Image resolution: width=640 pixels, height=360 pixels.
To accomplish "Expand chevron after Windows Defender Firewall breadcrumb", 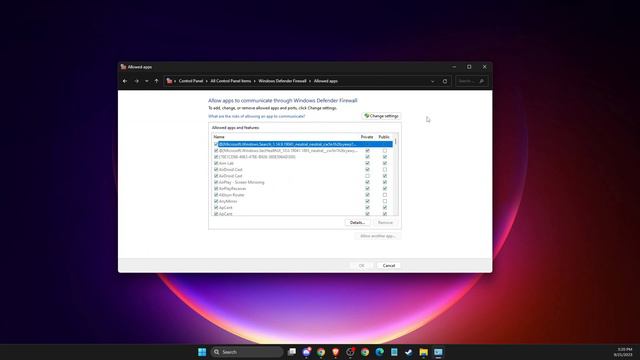I will tap(310, 81).
